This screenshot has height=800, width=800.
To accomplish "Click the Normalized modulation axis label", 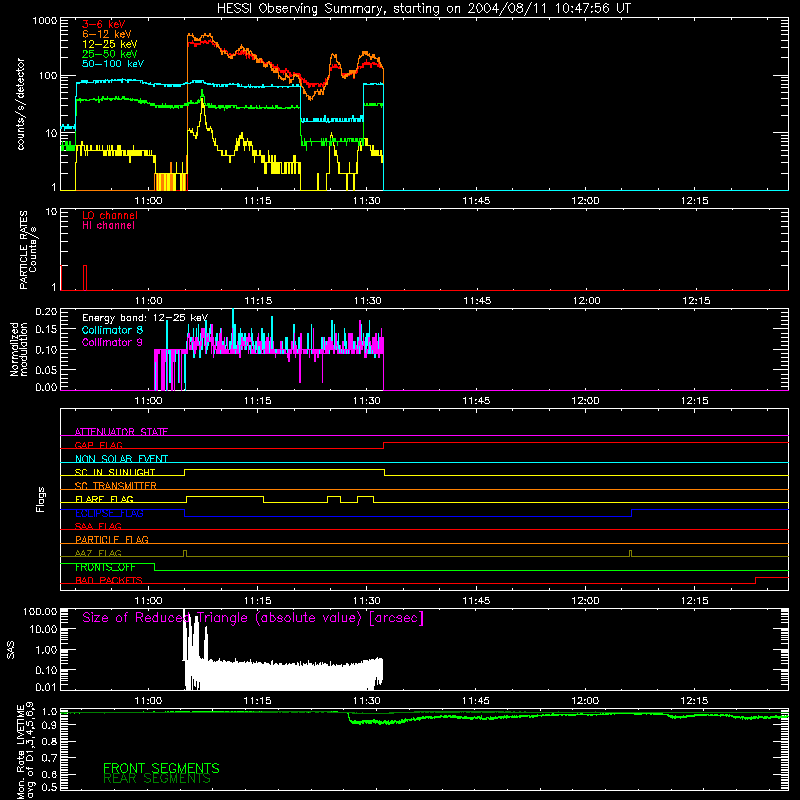I will click(x=19, y=349).
